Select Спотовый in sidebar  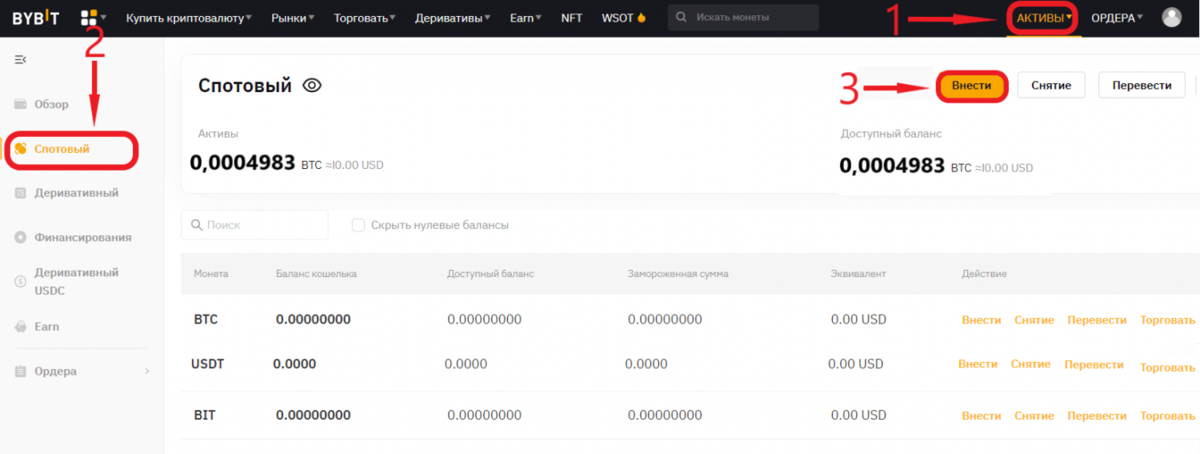[x=62, y=149]
